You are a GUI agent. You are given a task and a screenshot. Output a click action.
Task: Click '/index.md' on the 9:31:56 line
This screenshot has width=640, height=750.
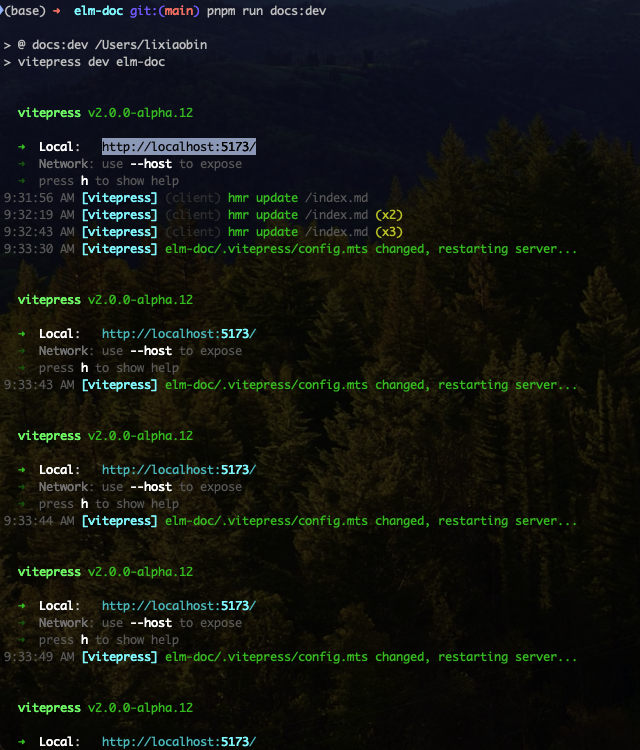coord(337,198)
